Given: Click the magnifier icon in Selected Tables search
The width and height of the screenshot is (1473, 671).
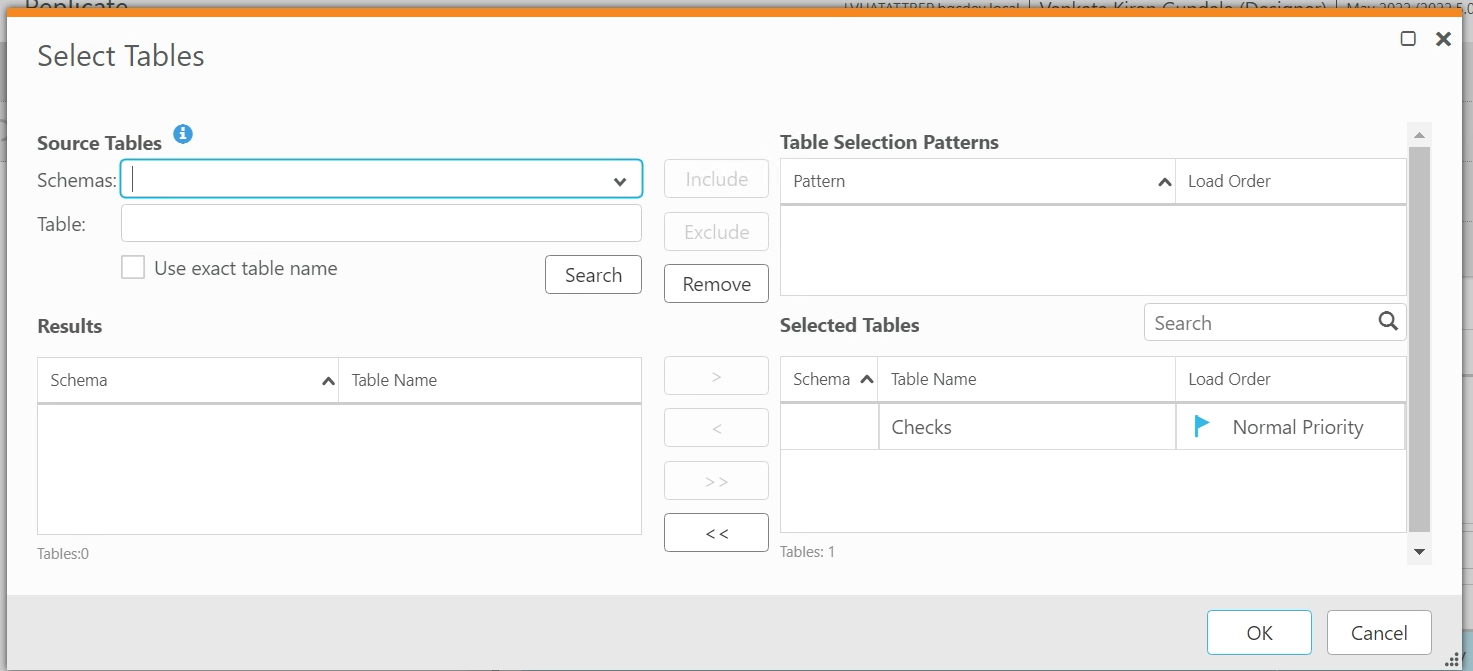Looking at the screenshot, I should click(x=1388, y=322).
